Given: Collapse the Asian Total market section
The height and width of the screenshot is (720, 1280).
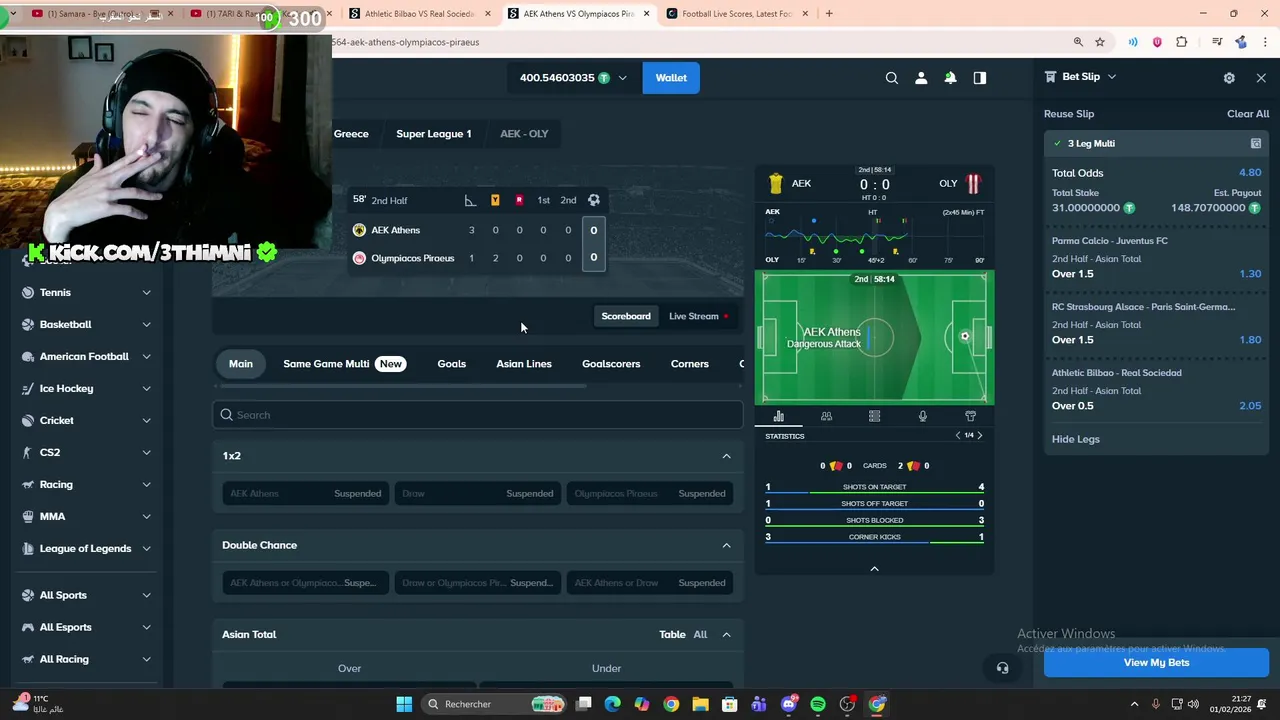Looking at the screenshot, I should (727, 634).
